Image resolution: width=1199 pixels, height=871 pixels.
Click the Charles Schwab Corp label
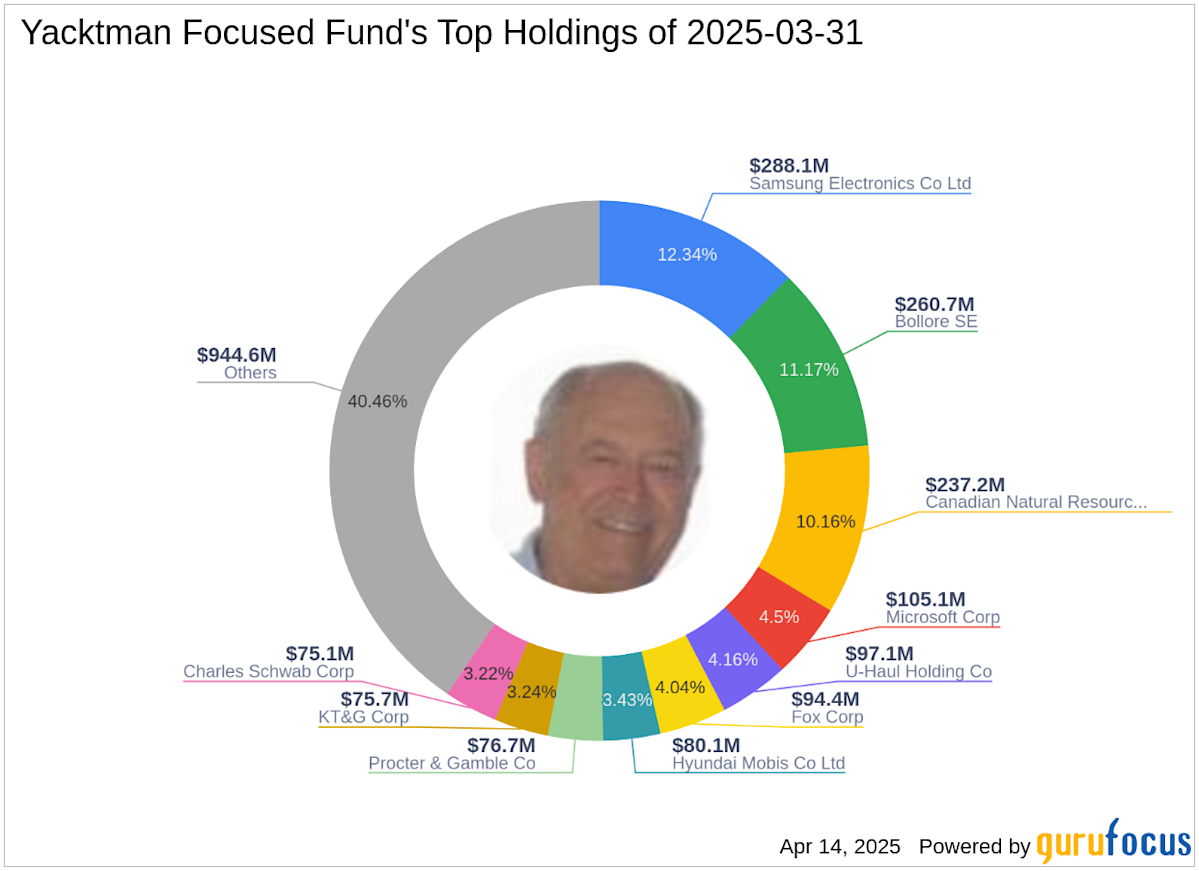pos(268,671)
